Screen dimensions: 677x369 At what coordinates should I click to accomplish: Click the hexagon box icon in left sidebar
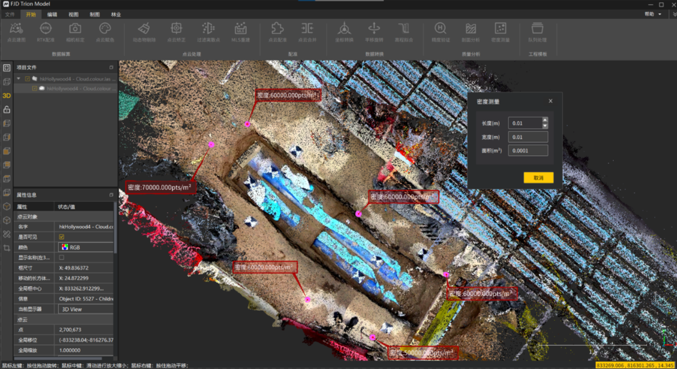click(6, 206)
